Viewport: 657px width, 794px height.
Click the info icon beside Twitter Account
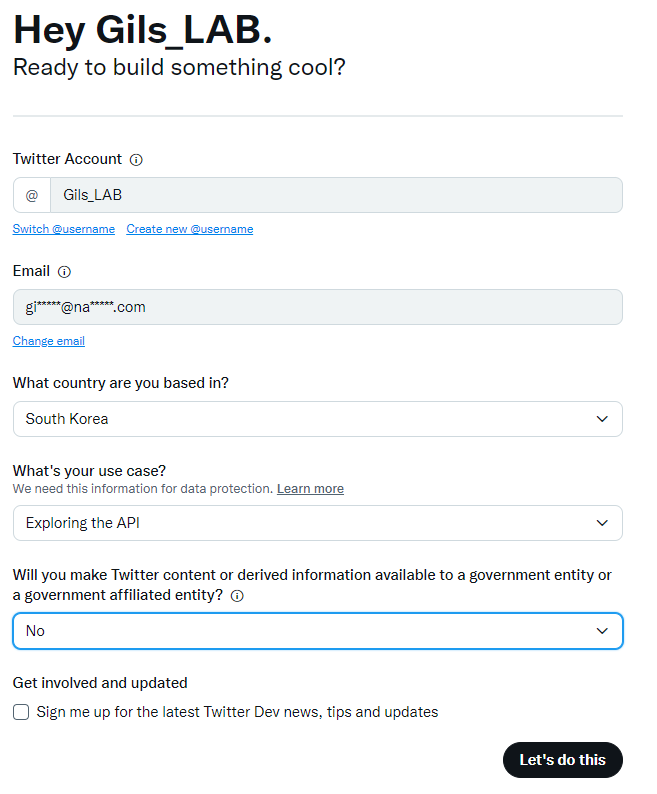coord(137,159)
